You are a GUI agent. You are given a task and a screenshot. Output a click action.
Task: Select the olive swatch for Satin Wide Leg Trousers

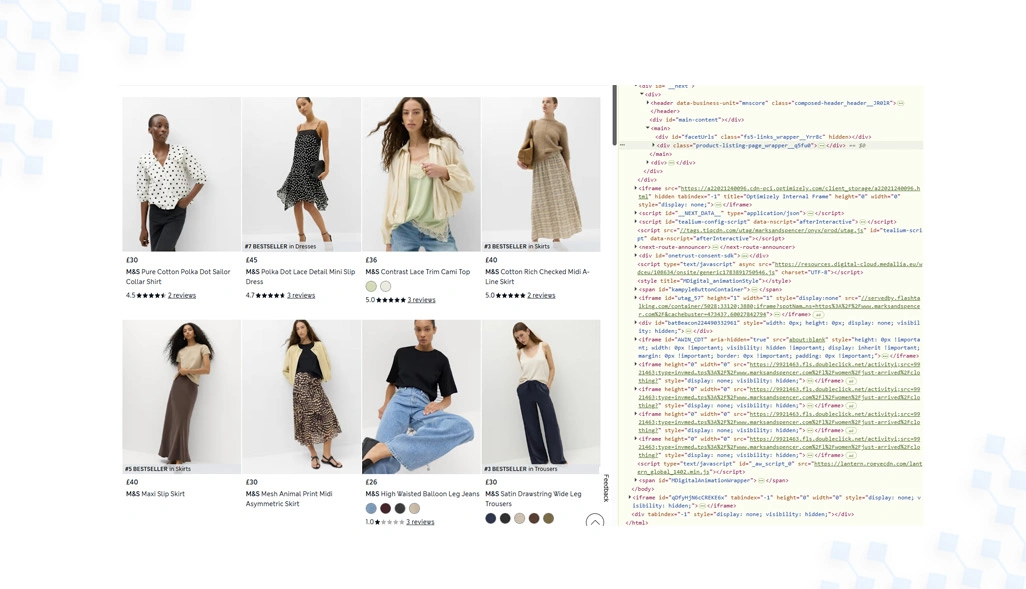point(548,518)
